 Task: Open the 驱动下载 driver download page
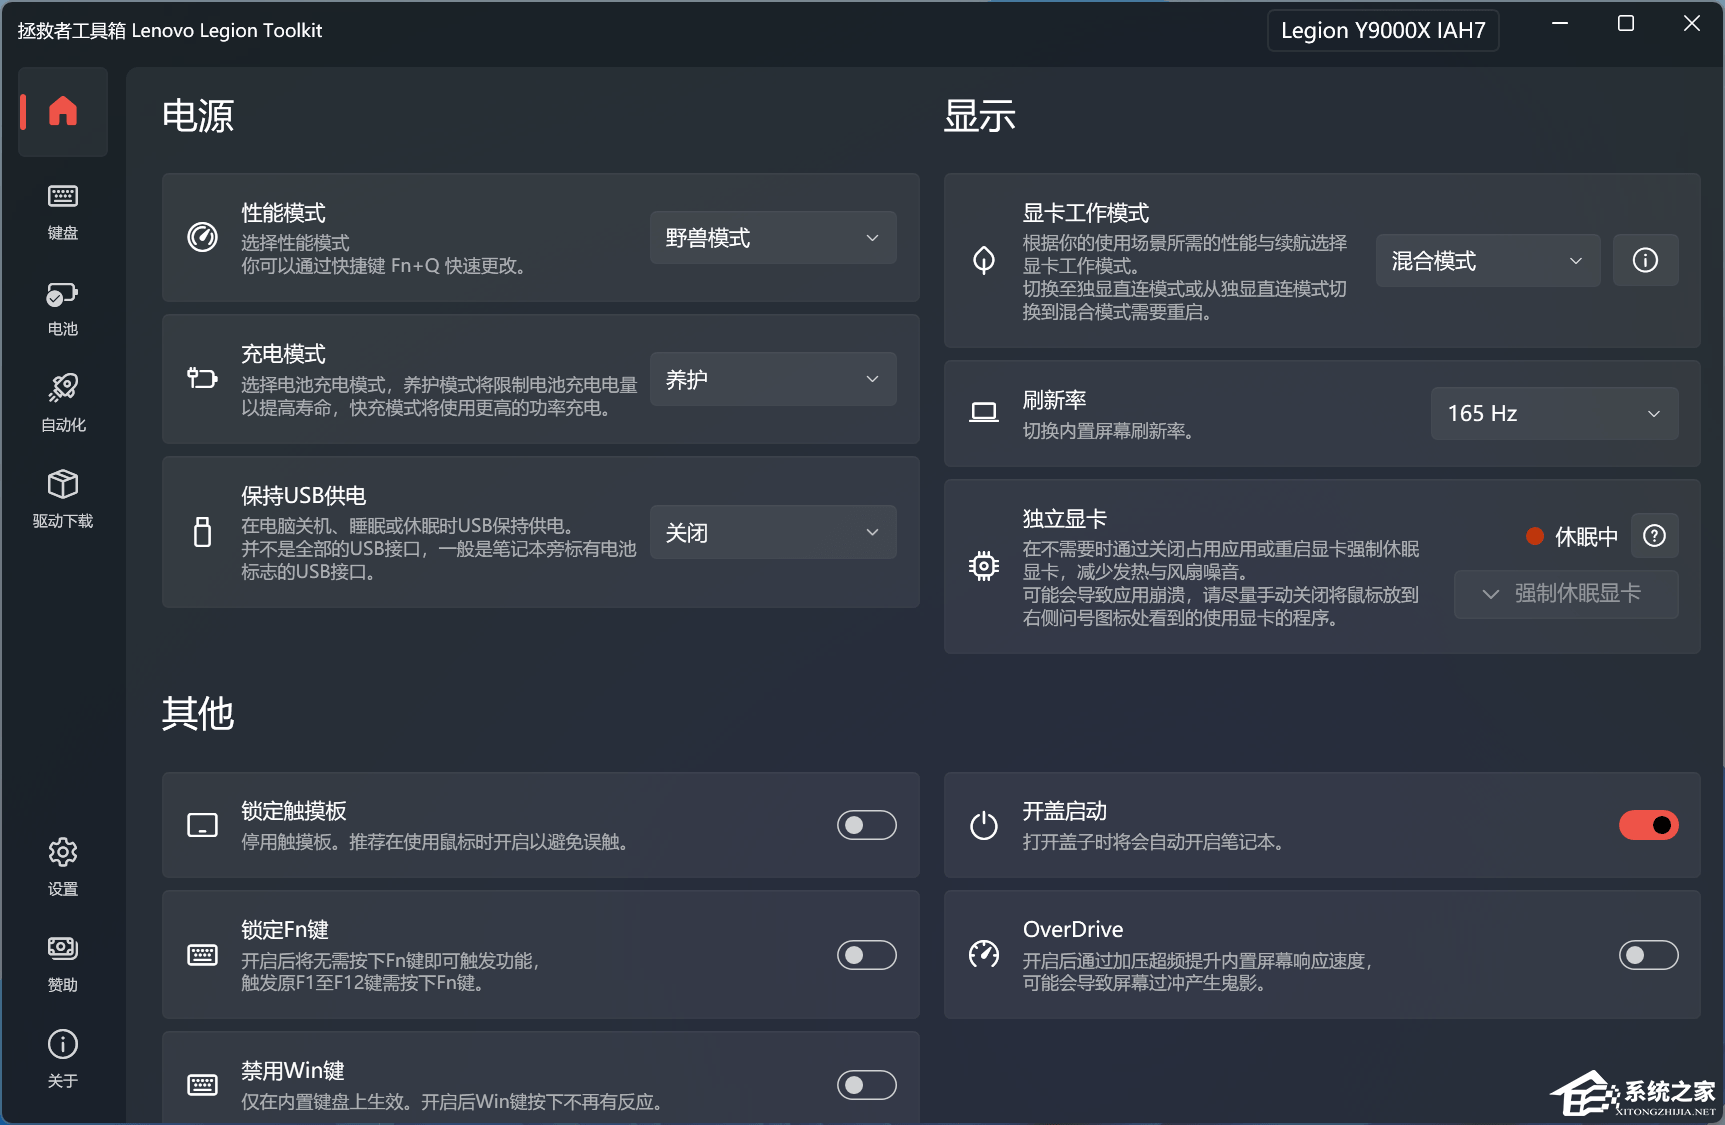pos(62,499)
